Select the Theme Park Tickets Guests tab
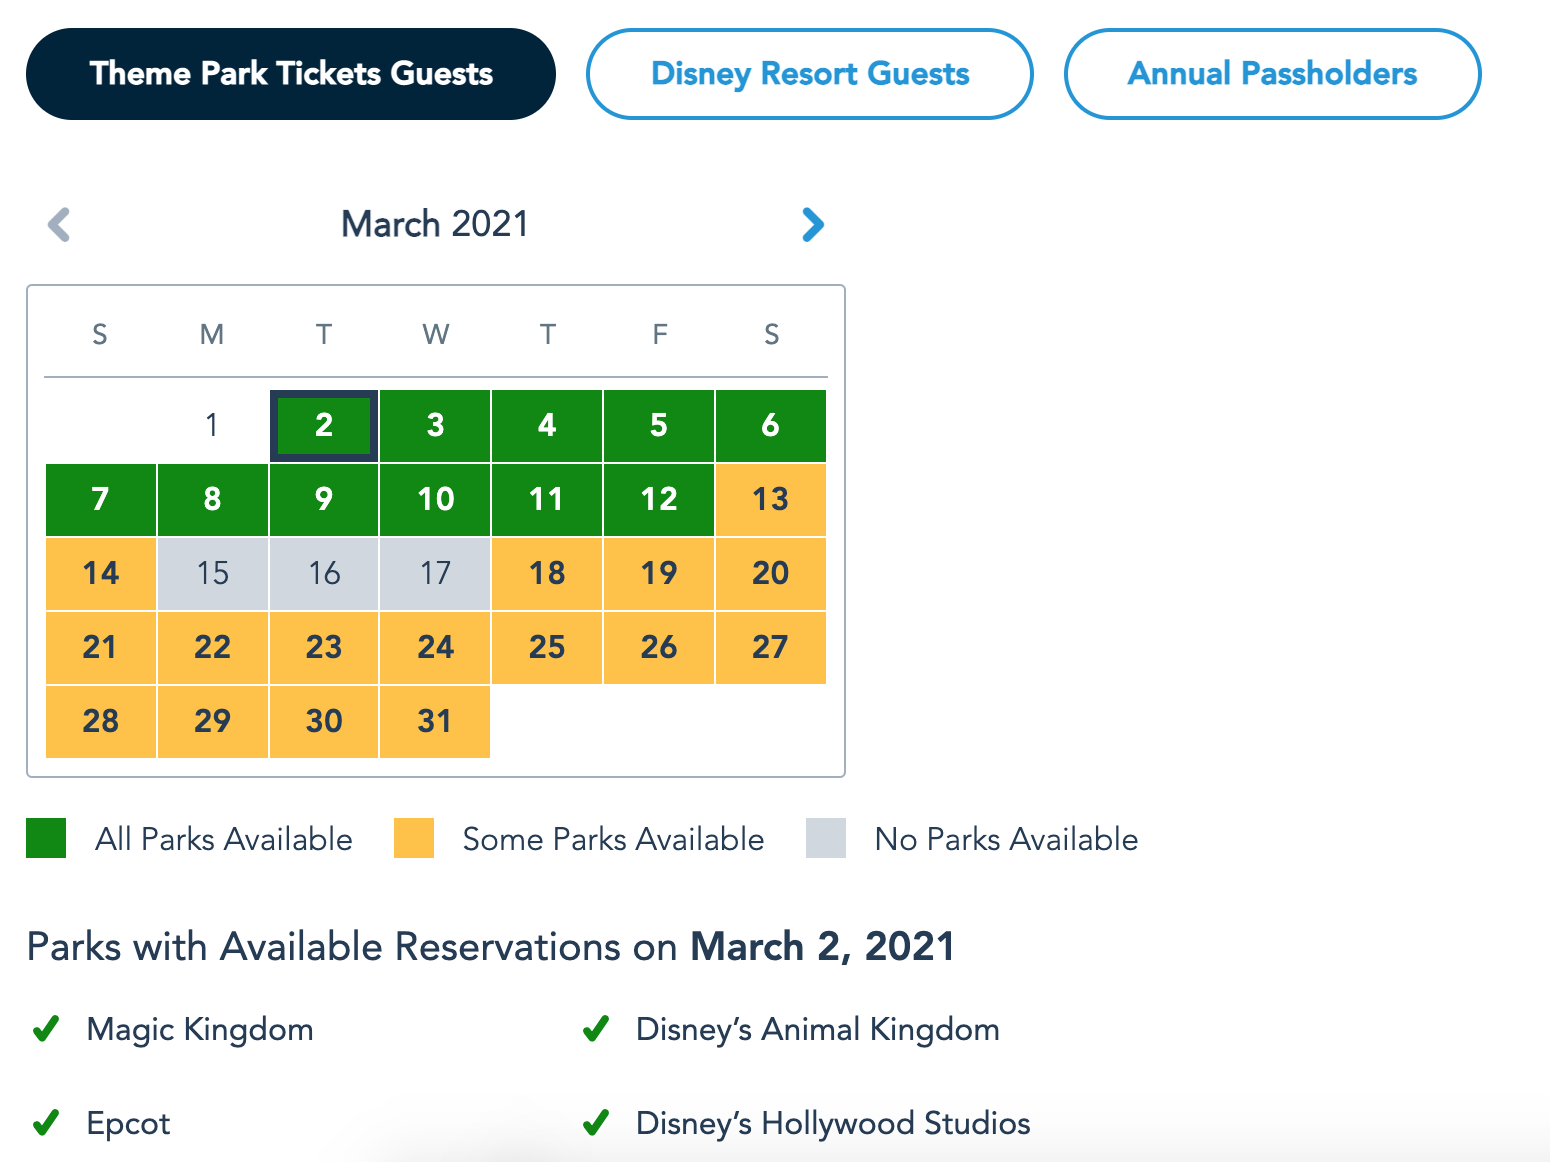The height and width of the screenshot is (1162, 1550). tap(291, 74)
